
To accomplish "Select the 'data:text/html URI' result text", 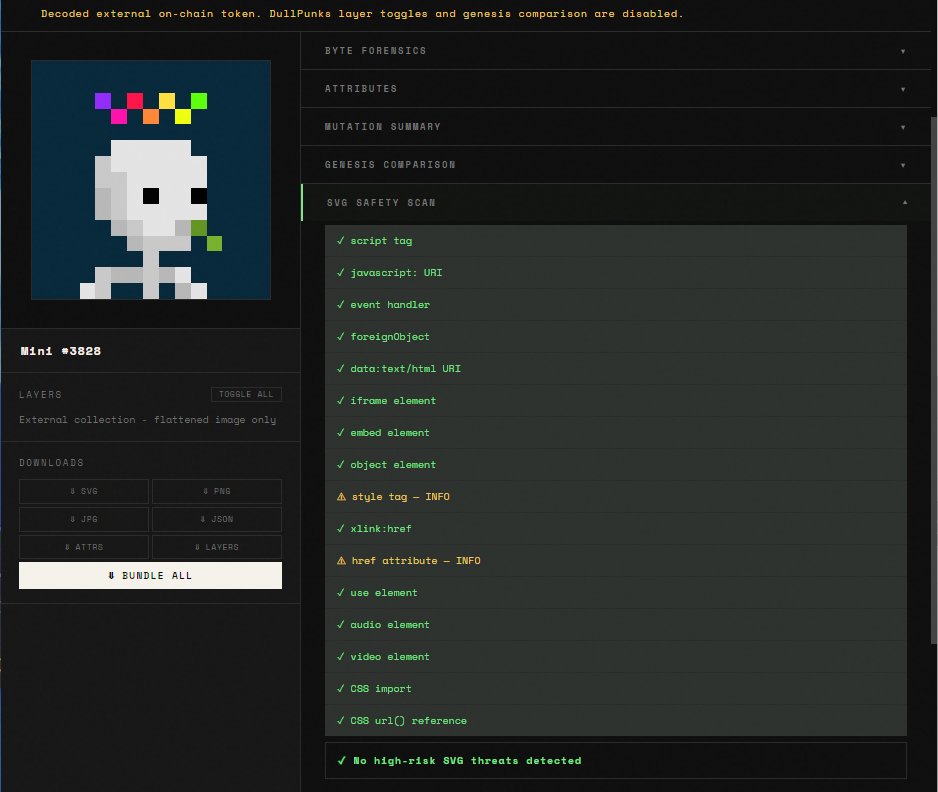I will click(x=406, y=368).
